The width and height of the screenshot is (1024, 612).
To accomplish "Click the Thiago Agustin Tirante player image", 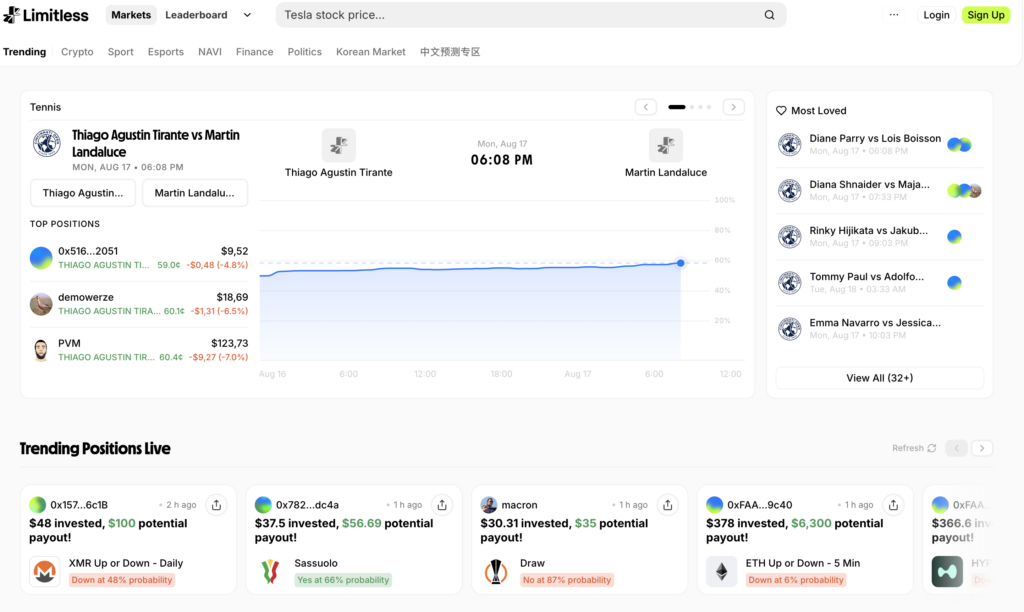I will (x=338, y=145).
